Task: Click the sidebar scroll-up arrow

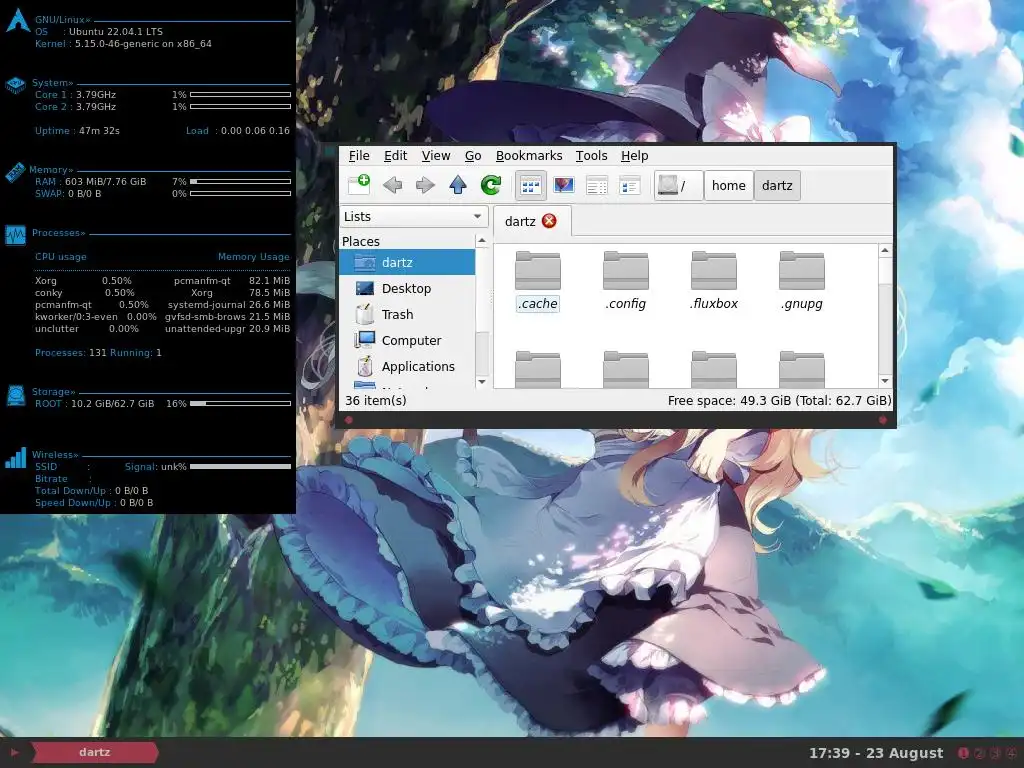Action: (x=482, y=241)
